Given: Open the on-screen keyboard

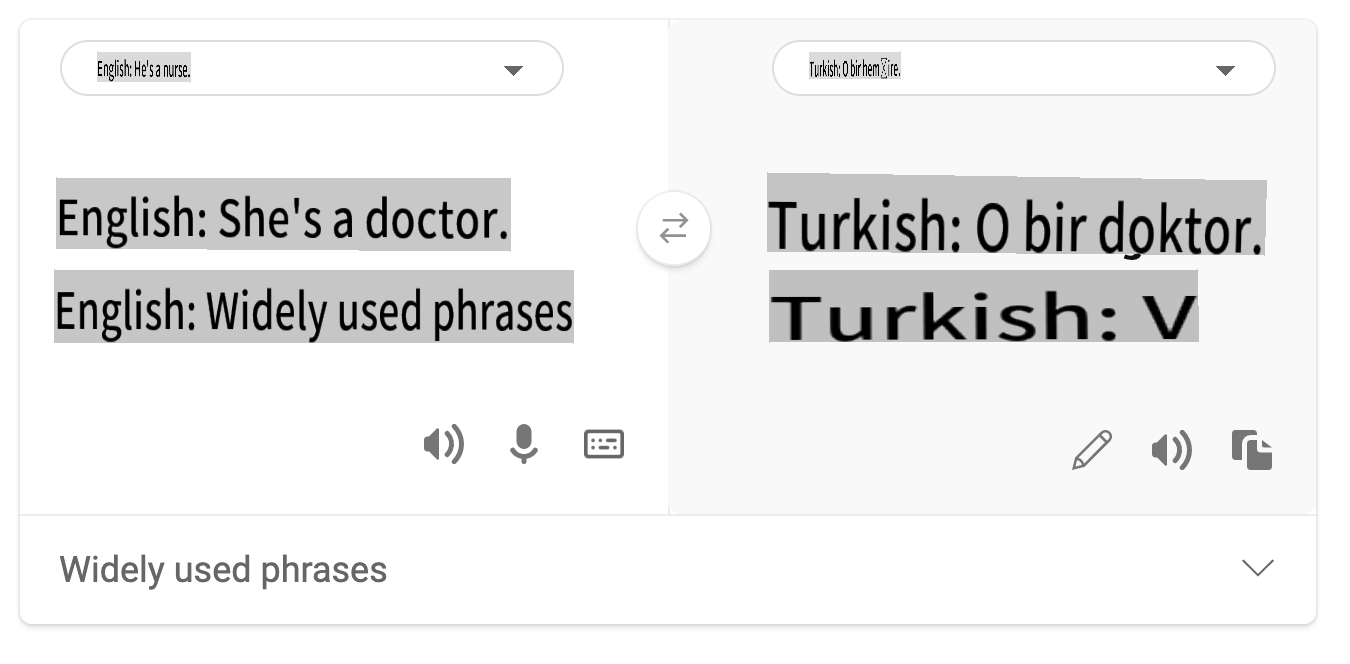Looking at the screenshot, I should pos(604,444).
